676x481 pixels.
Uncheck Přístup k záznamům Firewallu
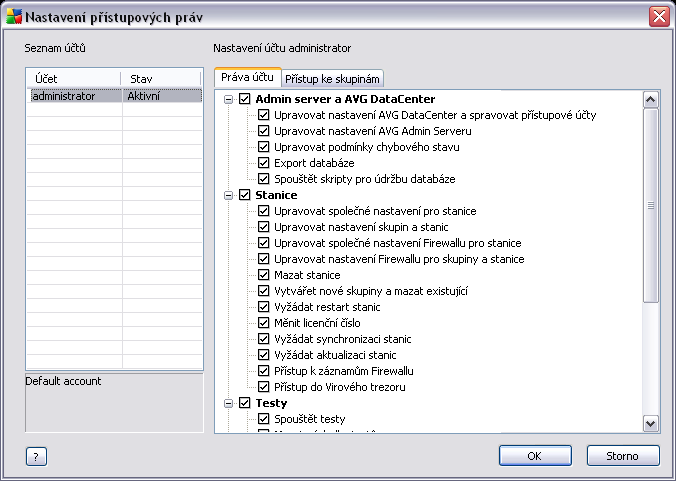pos(263,371)
